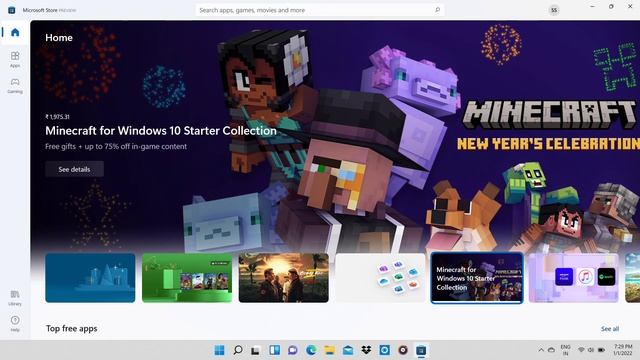Click the Top free apps heading
Screen dimensions: 640x360
point(71,329)
